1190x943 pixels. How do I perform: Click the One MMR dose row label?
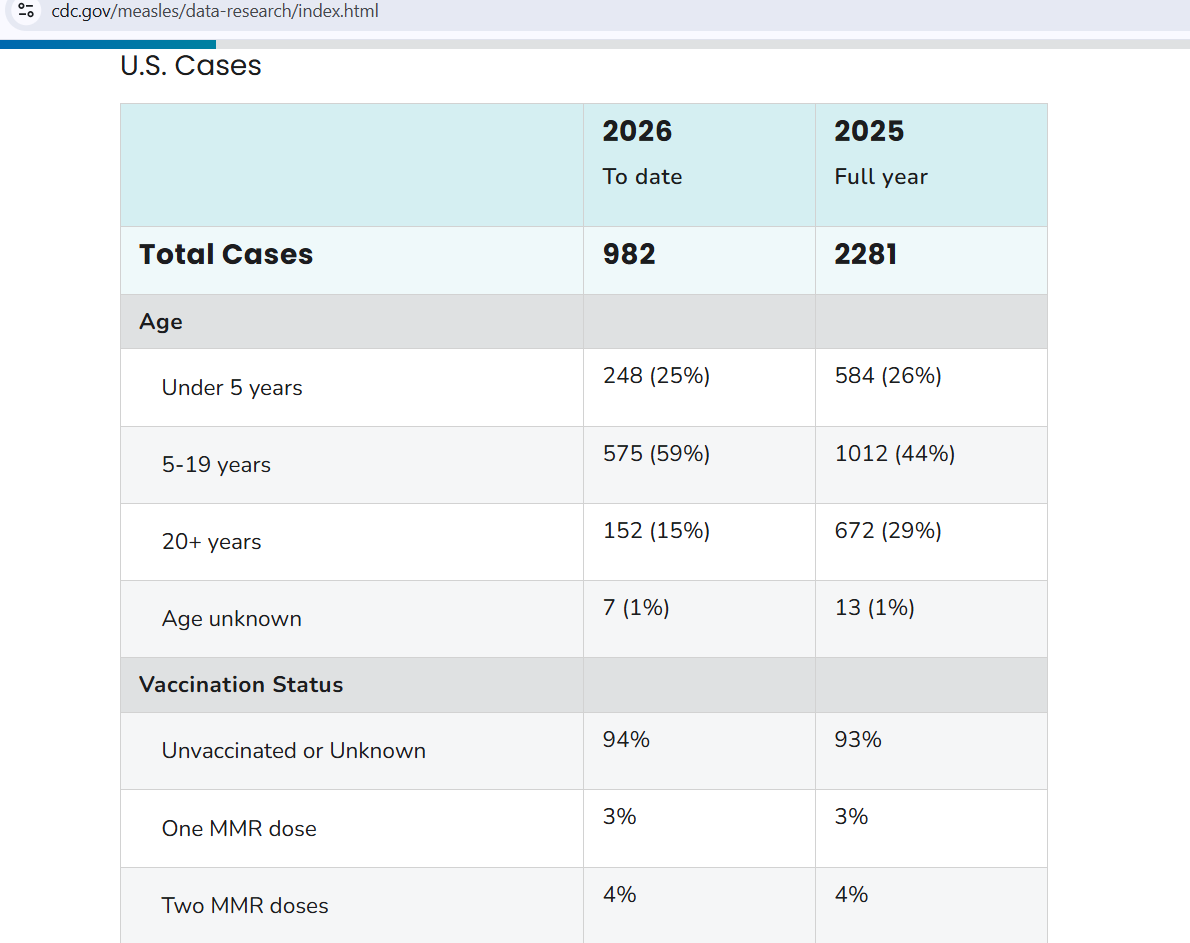coord(240,828)
